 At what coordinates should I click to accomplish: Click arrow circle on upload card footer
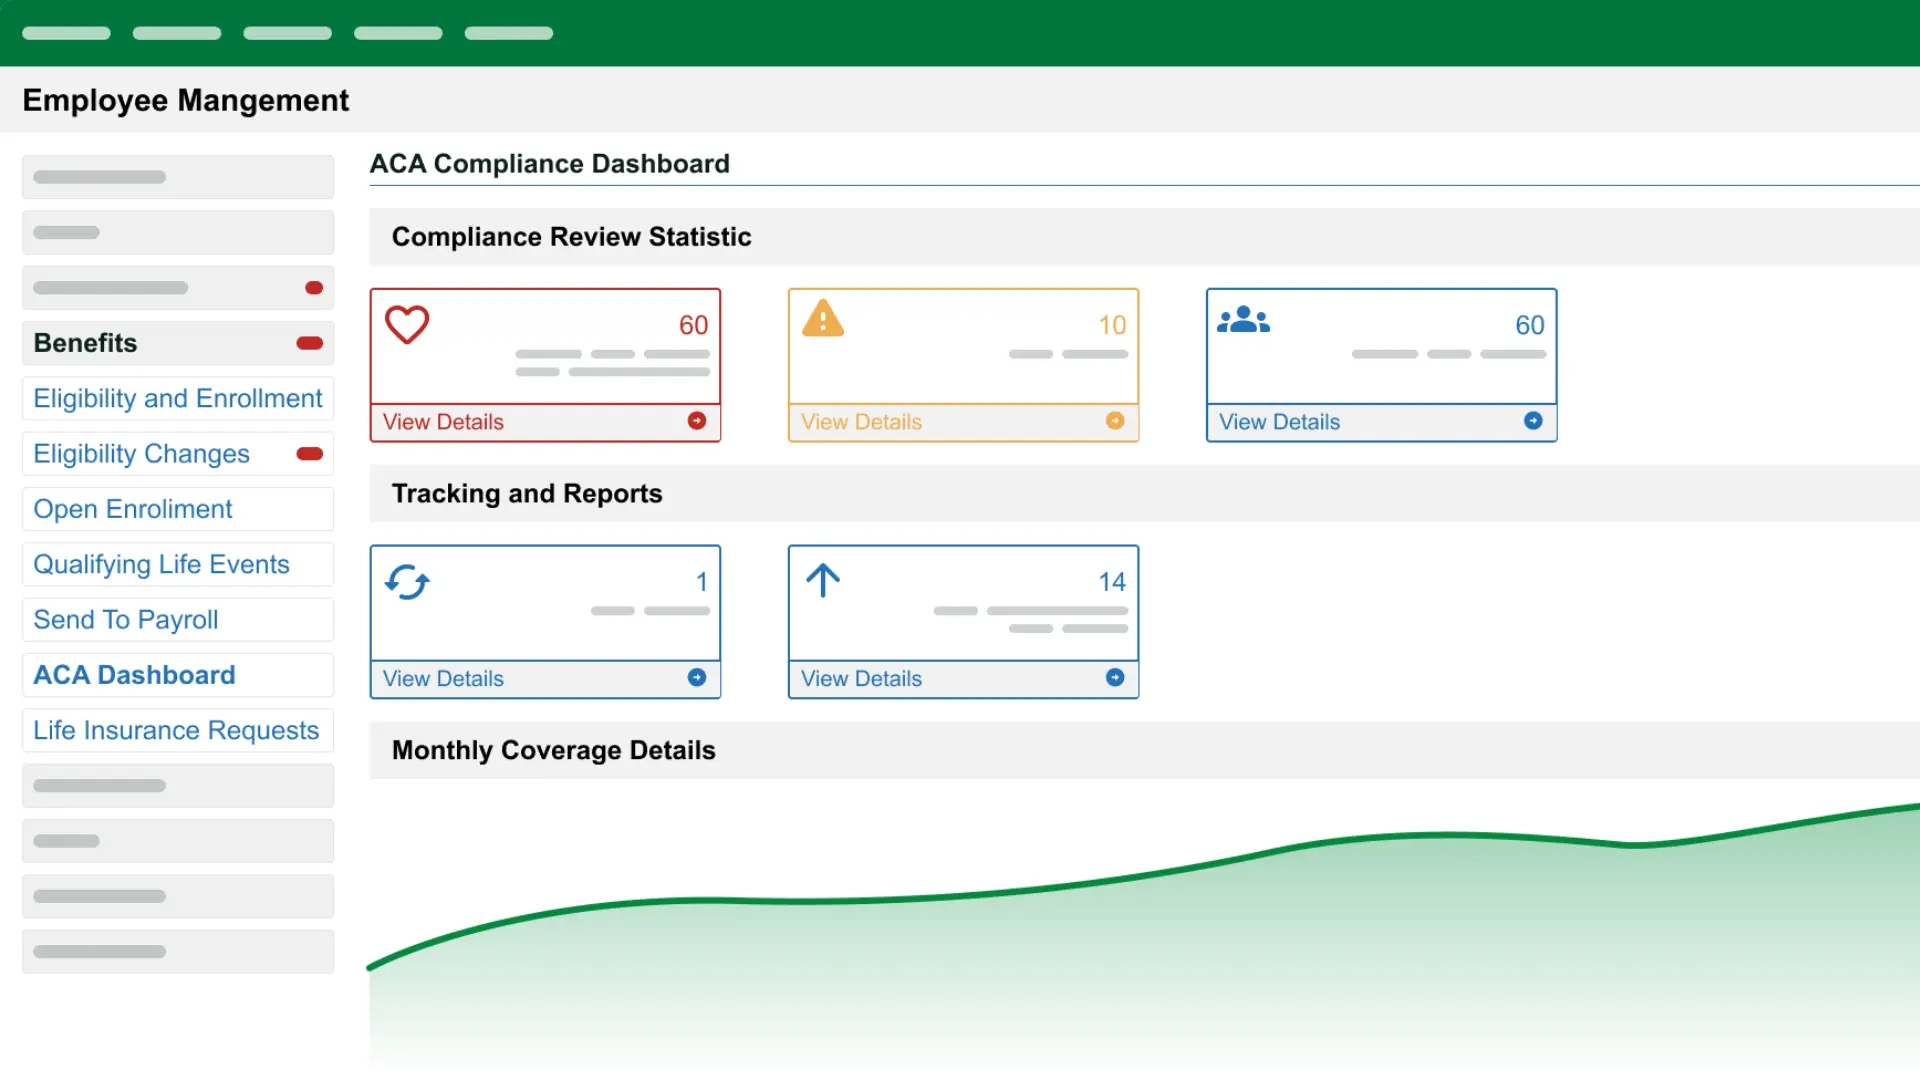[x=1115, y=678]
